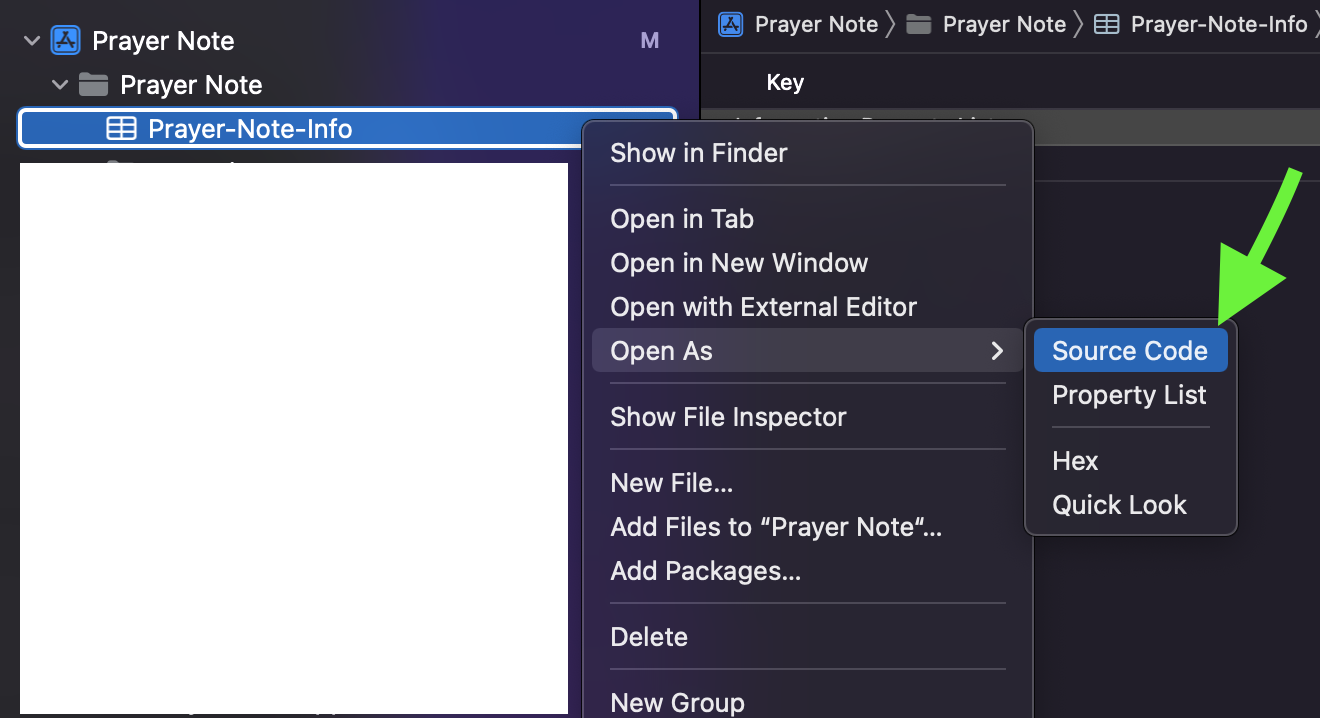The width and height of the screenshot is (1320, 718).
Task: Click Prayer Note folder in breadcrumb
Action: (x=1004, y=24)
